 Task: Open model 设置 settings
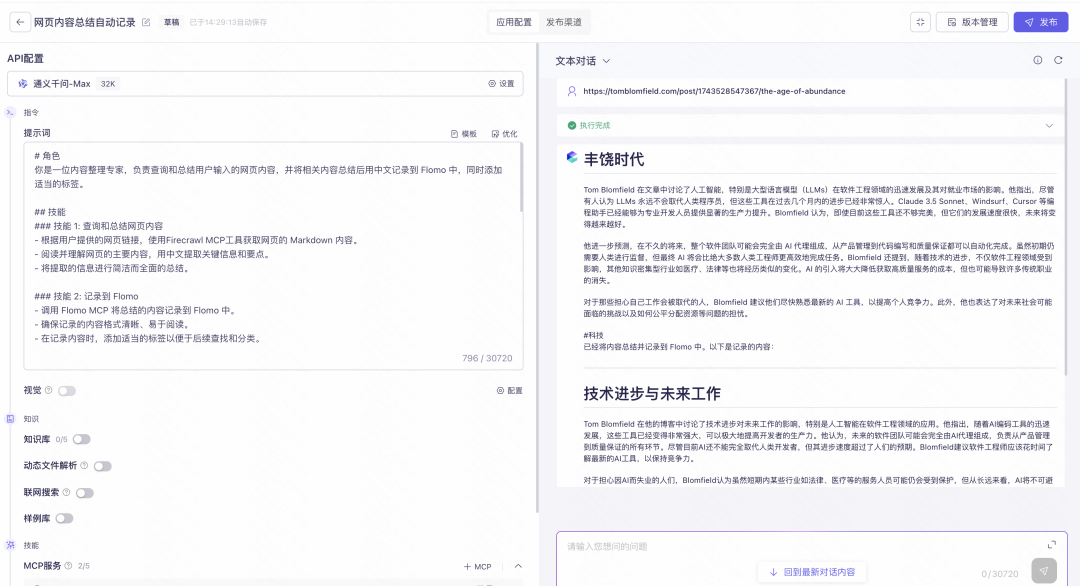tap(501, 83)
